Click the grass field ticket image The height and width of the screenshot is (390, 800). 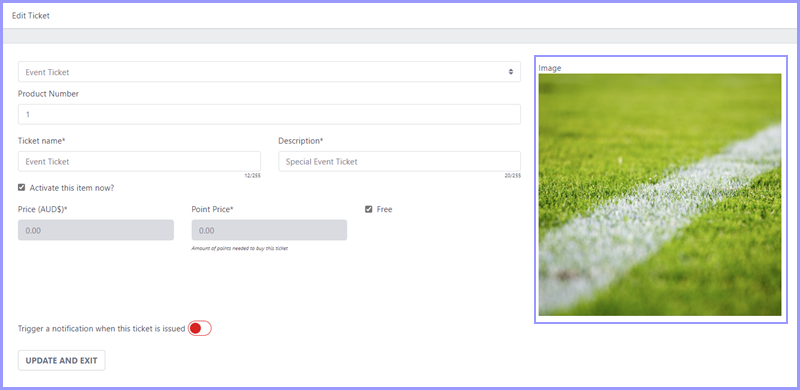pos(660,194)
